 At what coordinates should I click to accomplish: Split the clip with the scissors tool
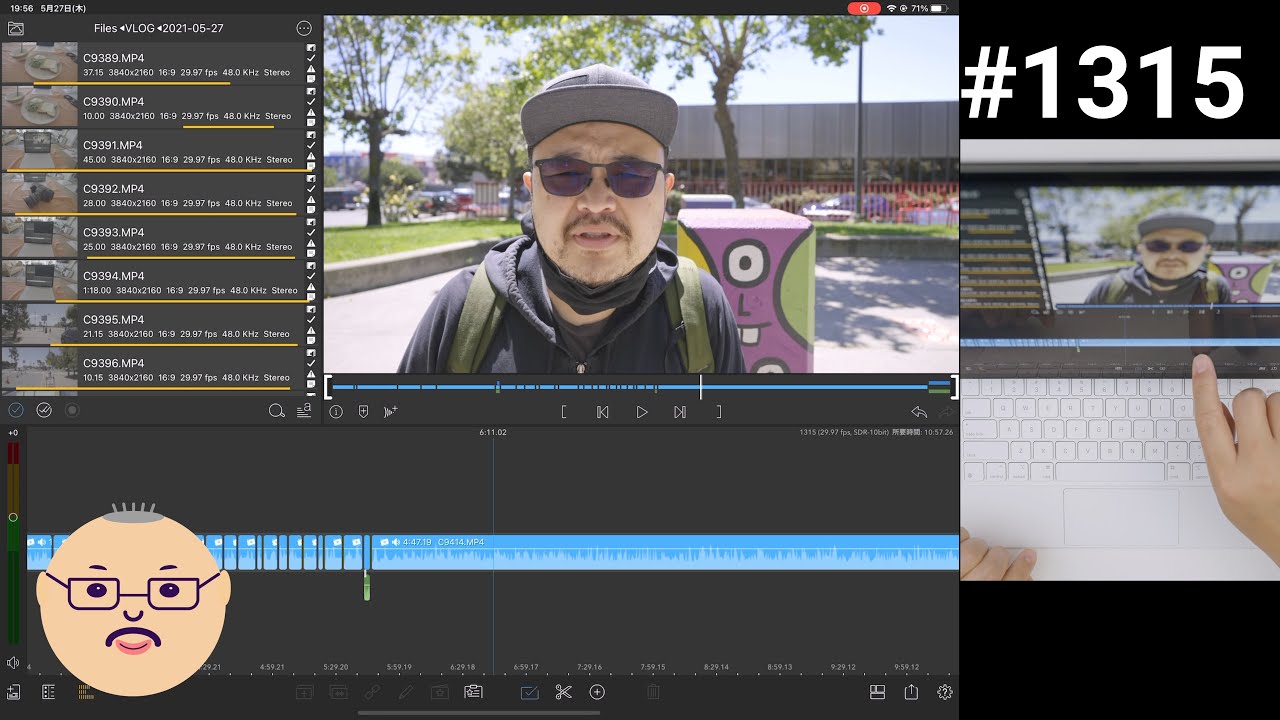point(564,692)
